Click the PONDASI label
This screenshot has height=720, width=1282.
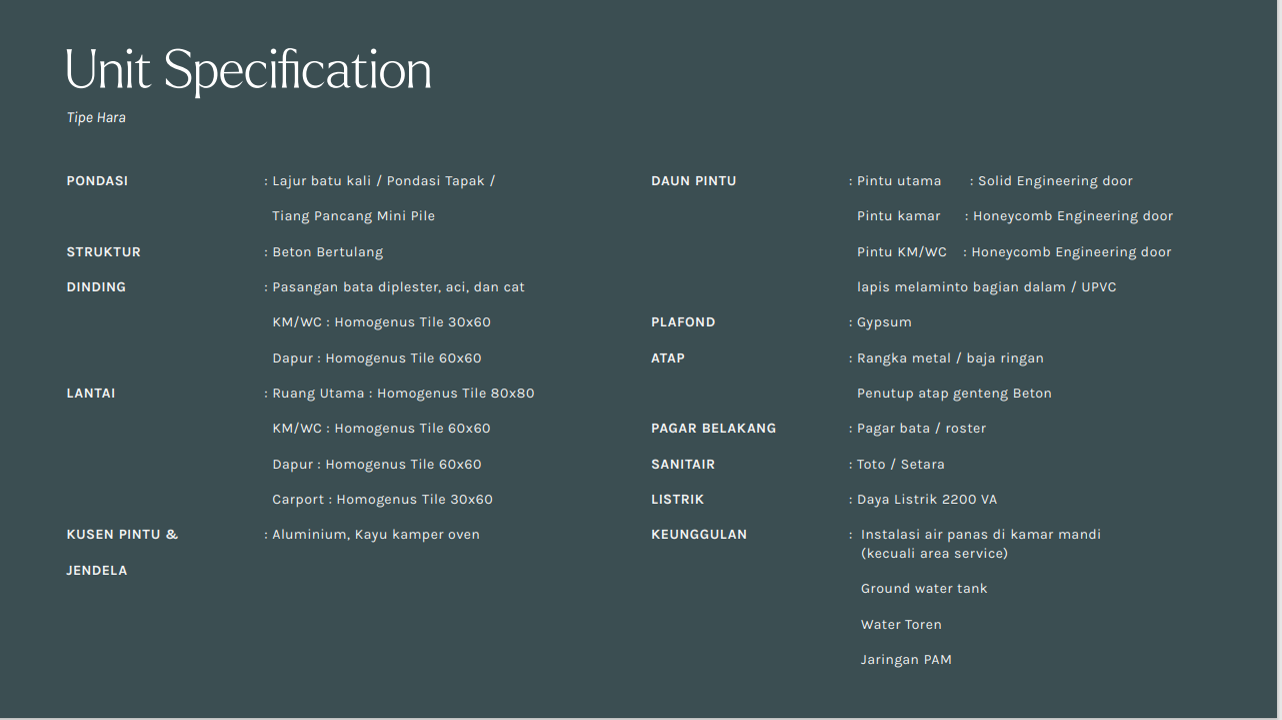pos(97,181)
